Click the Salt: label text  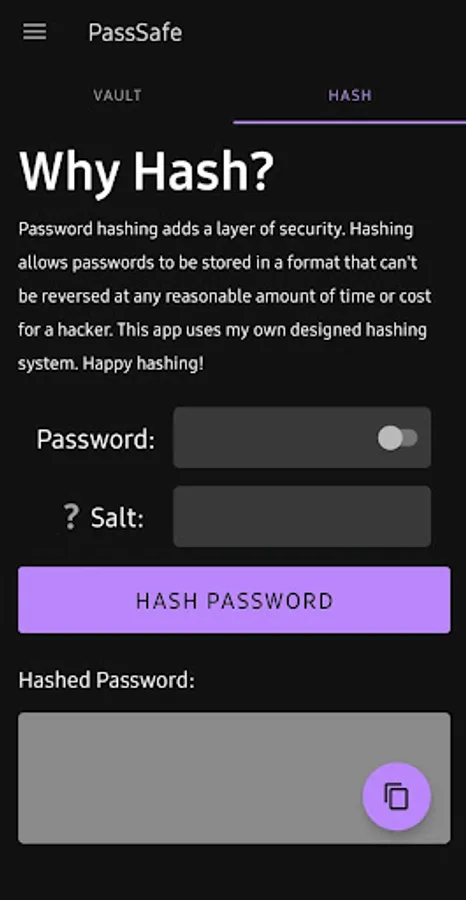click(117, 518)
